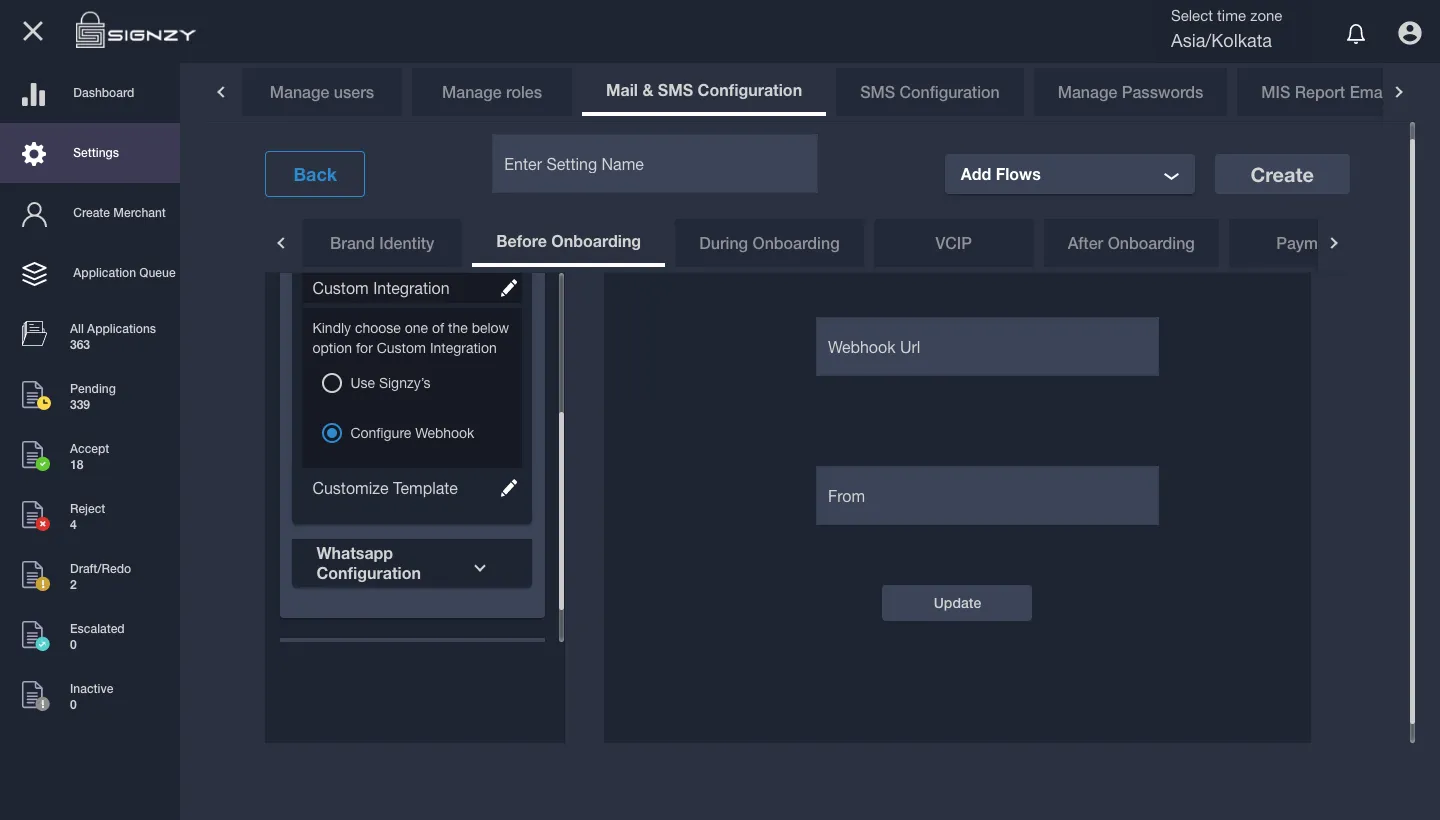Show earlier top tabs with left arrow
The image size is (1440, 820).
221,92
